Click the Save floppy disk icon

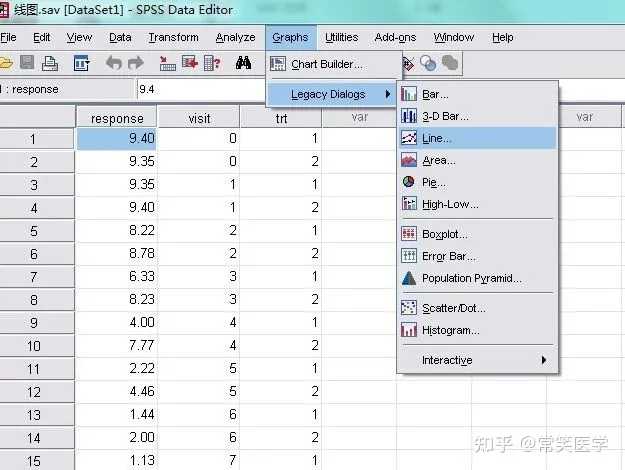click(27, 63)
